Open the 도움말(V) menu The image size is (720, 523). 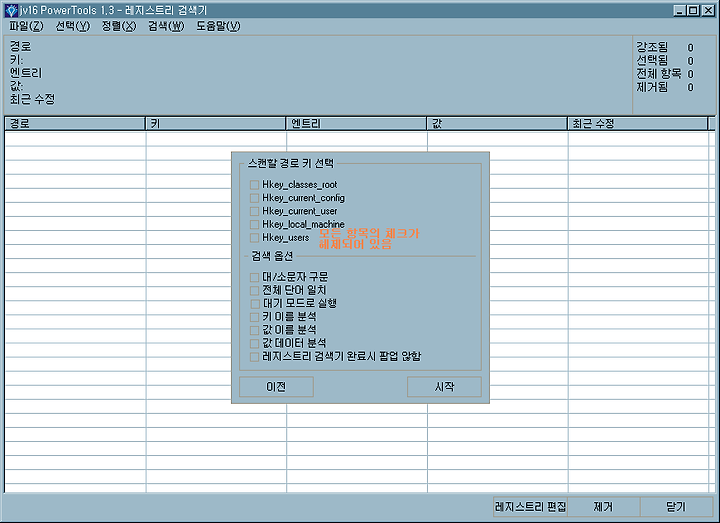(x=218, y=26)
